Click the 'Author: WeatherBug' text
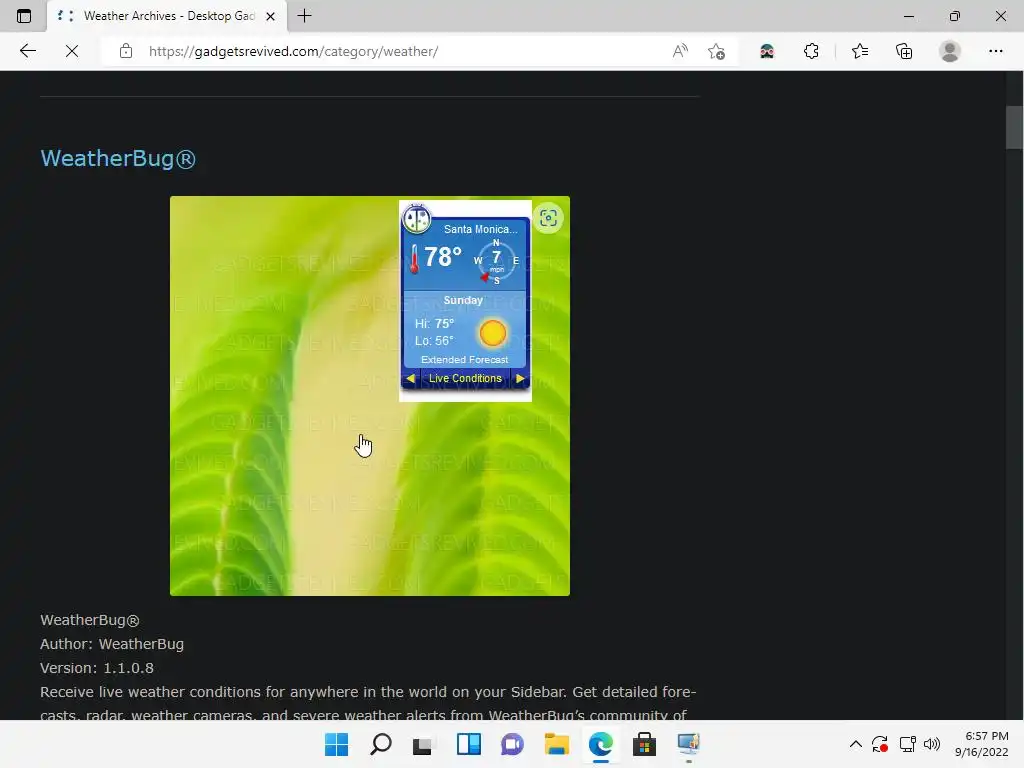1024x768 pixels. pos(112,644)
